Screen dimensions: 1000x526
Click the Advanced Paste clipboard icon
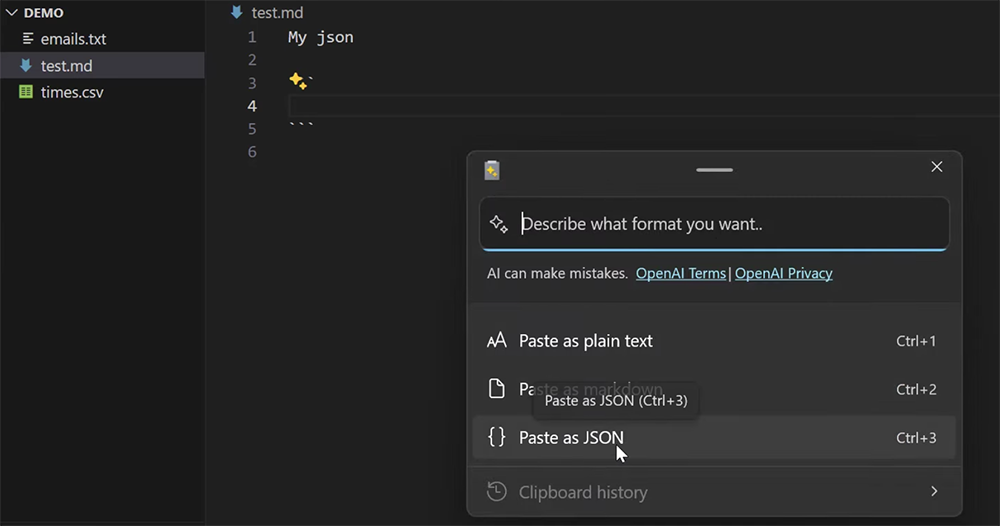point(492,170)
